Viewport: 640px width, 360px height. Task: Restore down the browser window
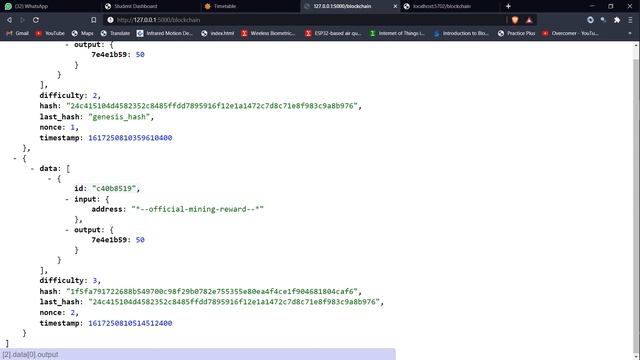611,6
